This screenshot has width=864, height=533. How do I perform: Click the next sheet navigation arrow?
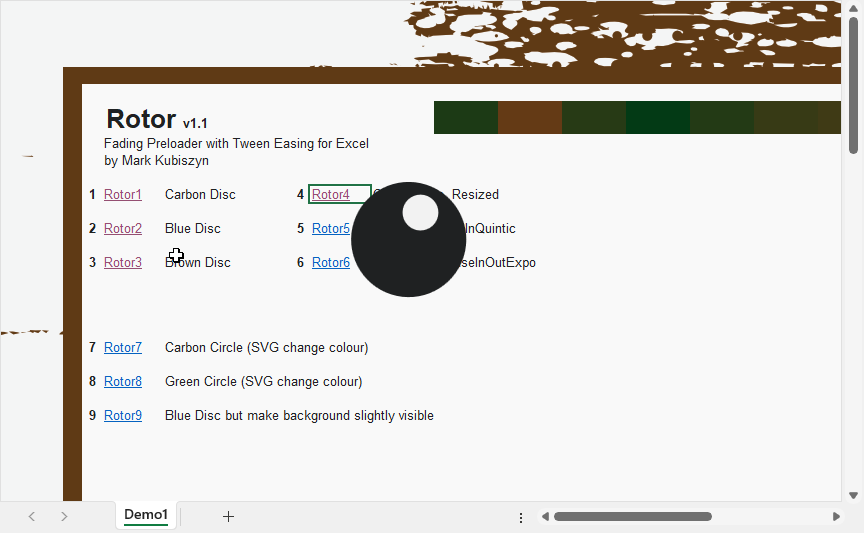[x=64, y=516]
